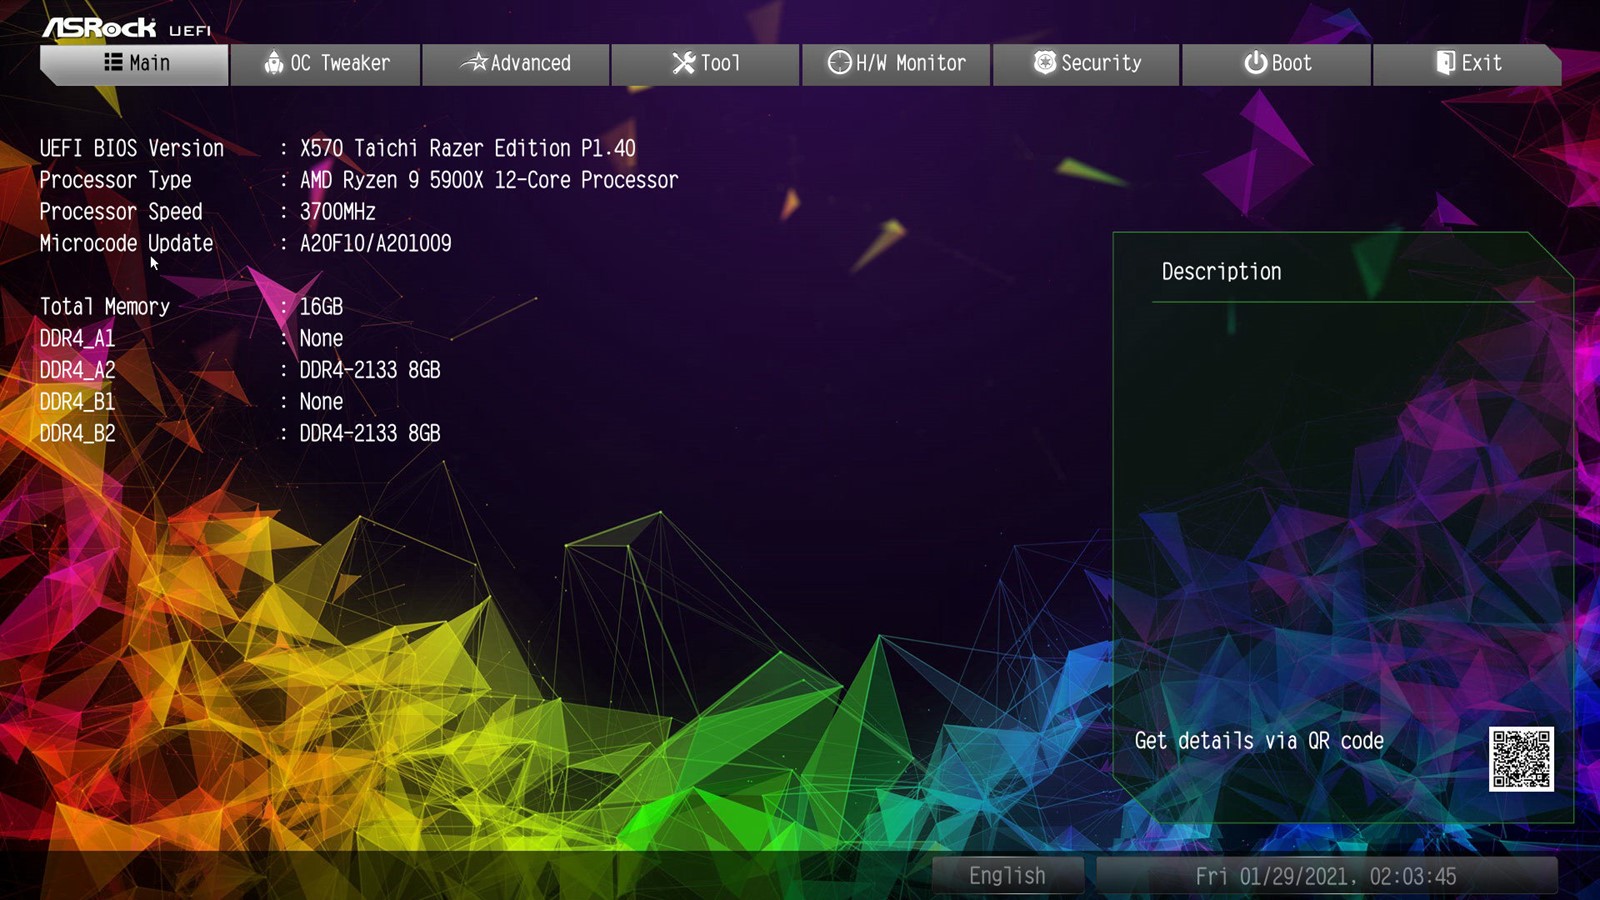Click the OC Tweaker rocket icon
The image size is (1600, 900).
click(x=274, y=63)
